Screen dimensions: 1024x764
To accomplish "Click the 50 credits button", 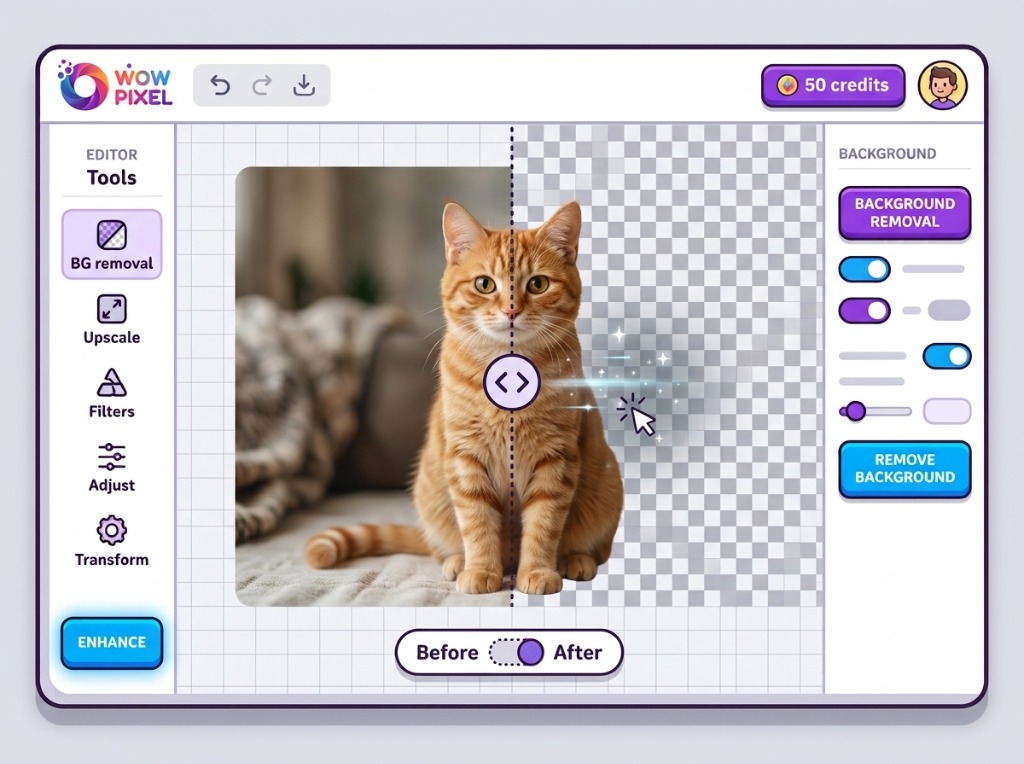I will click(x=833, y=86).
